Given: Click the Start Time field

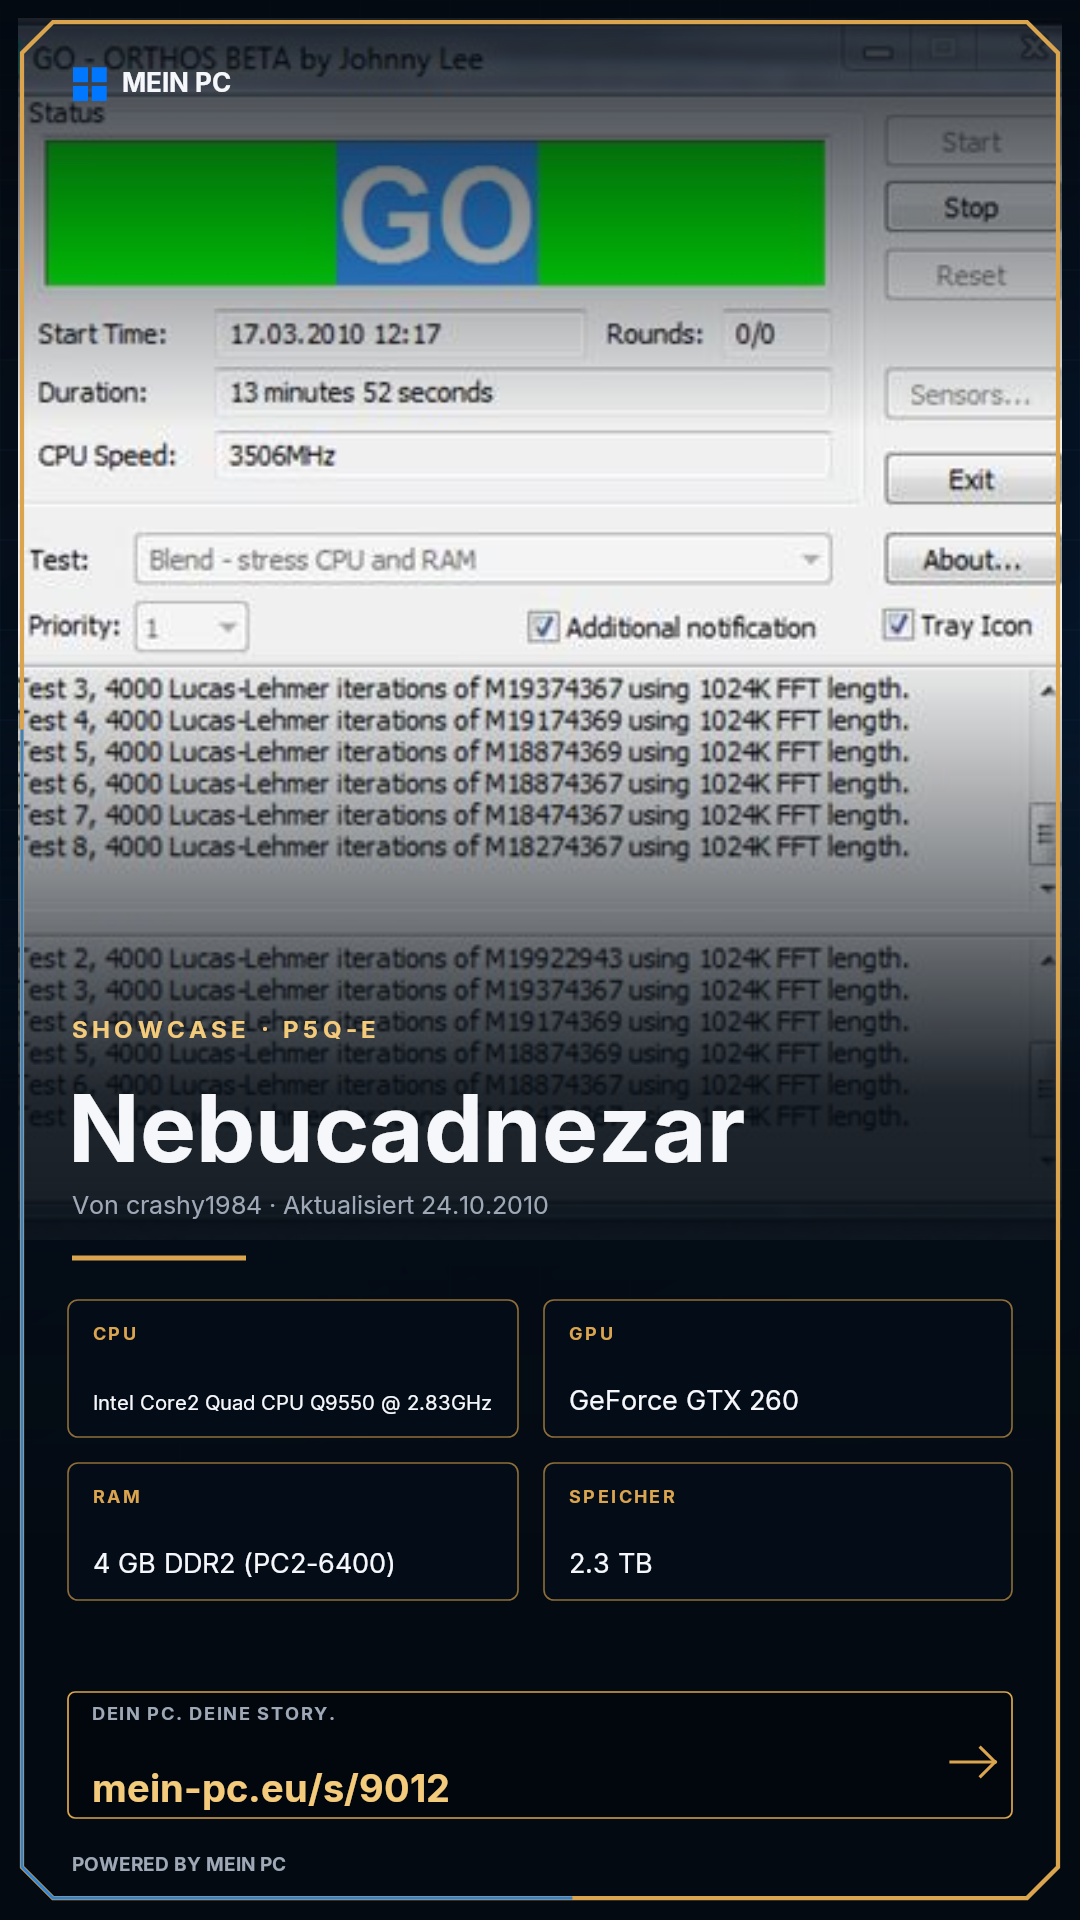Looking at the screenshot, I should click(x=399, y=334).
